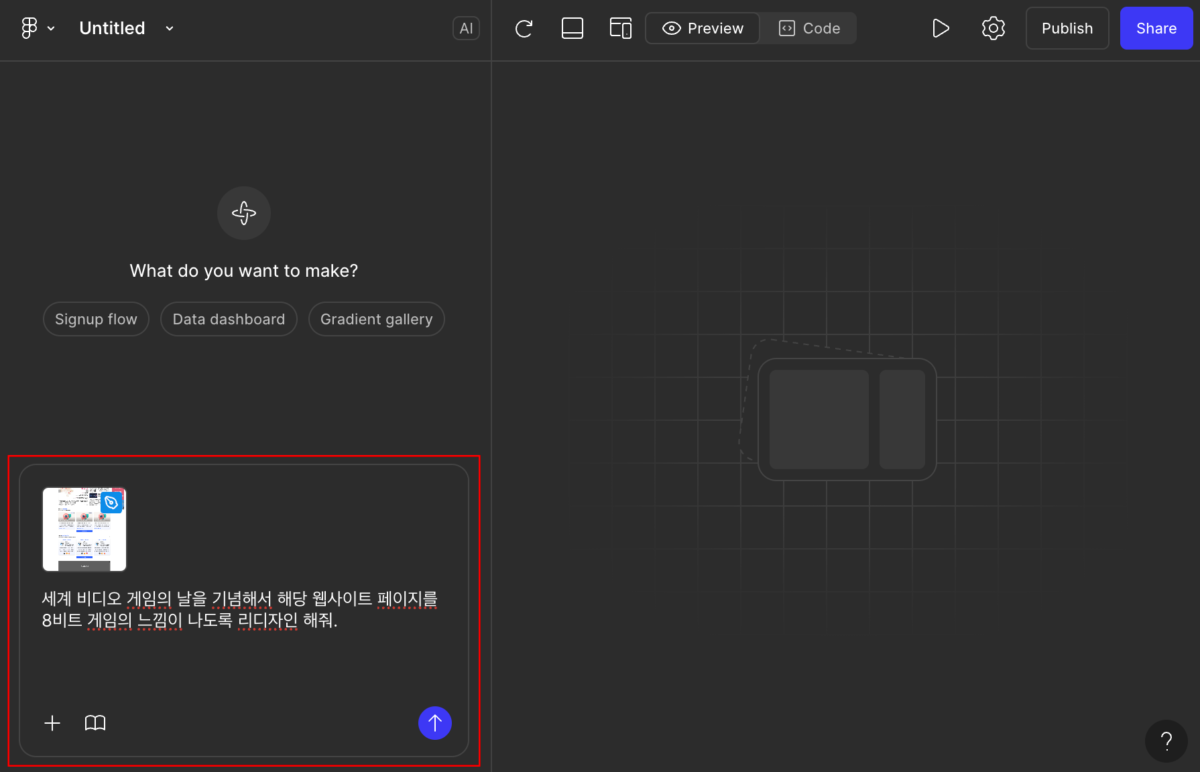Screen dimensions: 1200x772
Task: Open the Figma main menu icon
Action: click(x=30, y=28)
